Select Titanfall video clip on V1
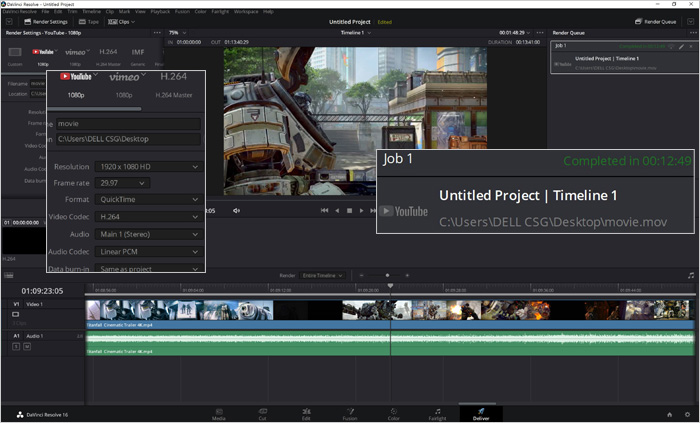 coord(390,314)
